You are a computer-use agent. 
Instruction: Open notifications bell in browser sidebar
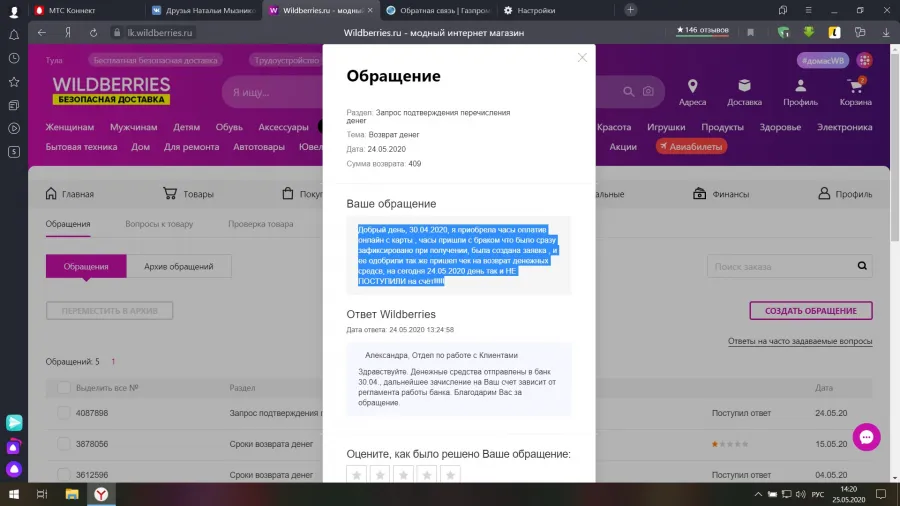coord(14,35)
